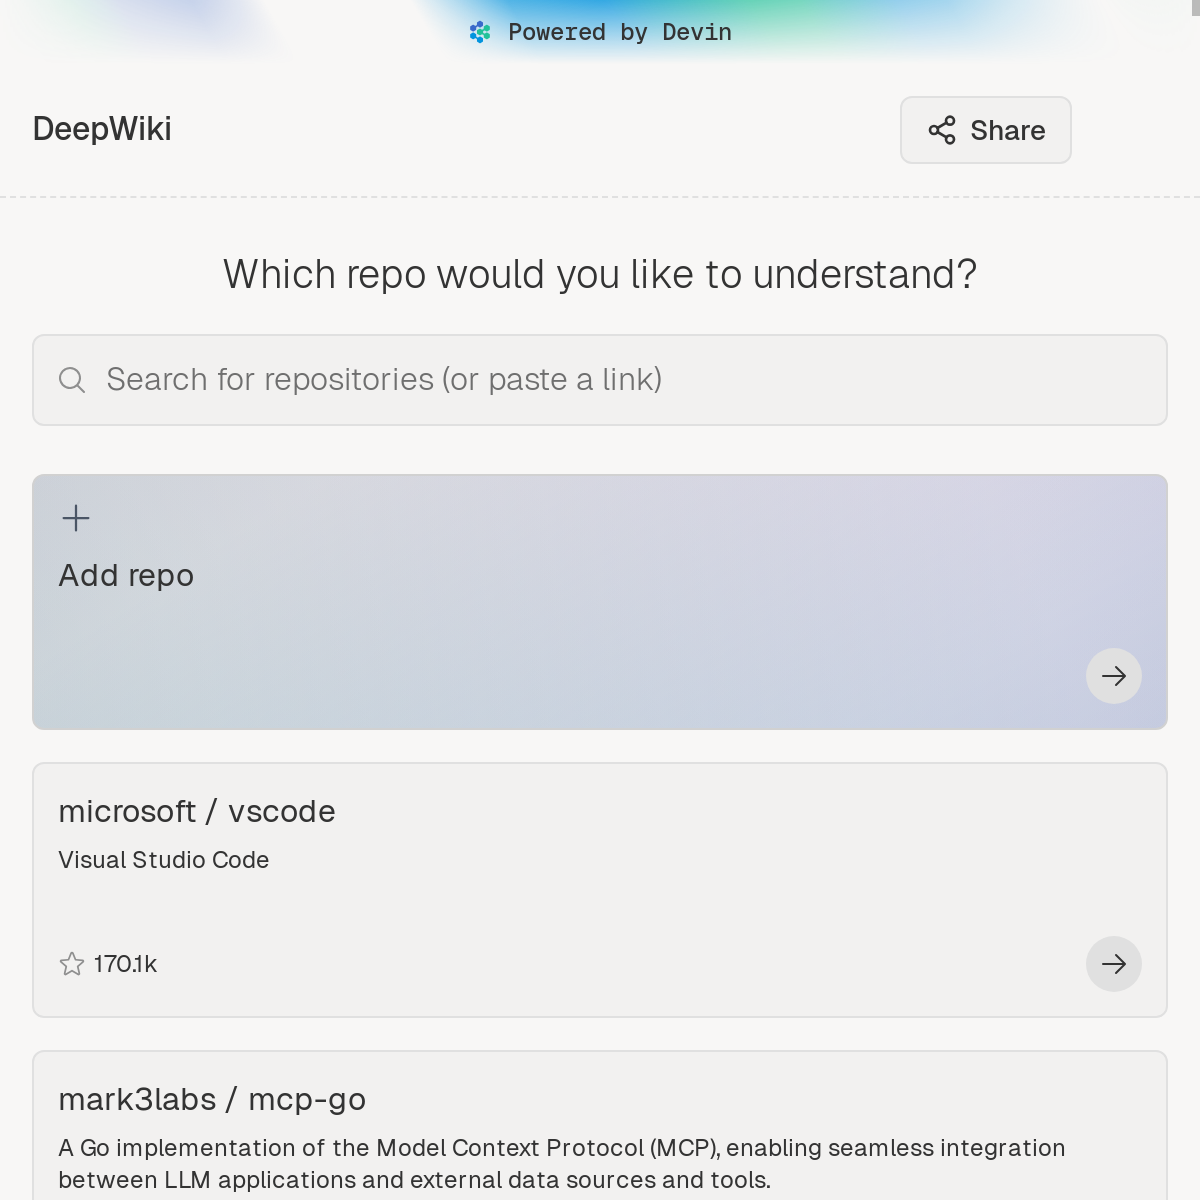Click the Add repo label
Screen dimensions: 1200x1200
[125, 575]
